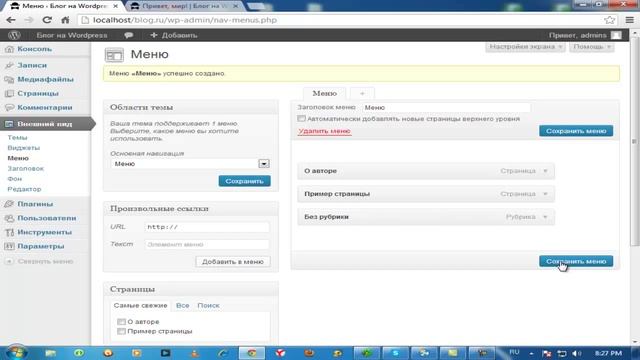
Task: Open Медиафайлы in the sidebar
Action: (45, 79)
